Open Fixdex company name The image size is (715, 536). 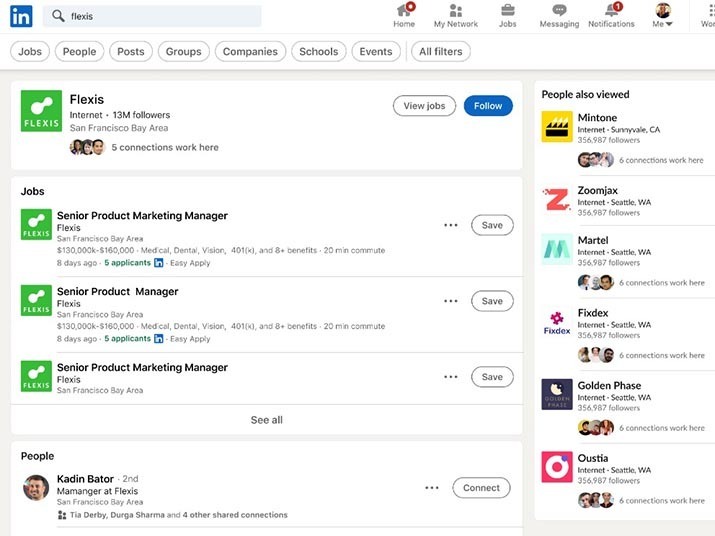(x=593, y=313)
